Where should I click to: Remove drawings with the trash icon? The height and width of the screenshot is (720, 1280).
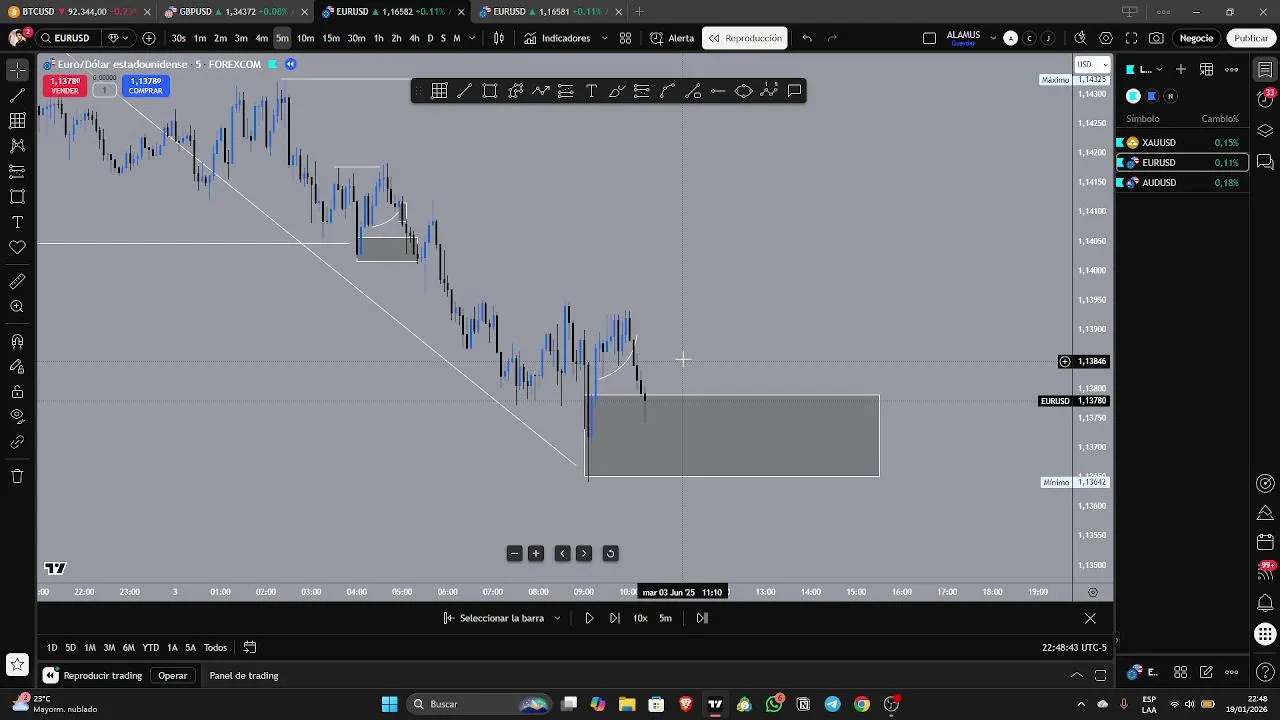click(x=17, y=476)
